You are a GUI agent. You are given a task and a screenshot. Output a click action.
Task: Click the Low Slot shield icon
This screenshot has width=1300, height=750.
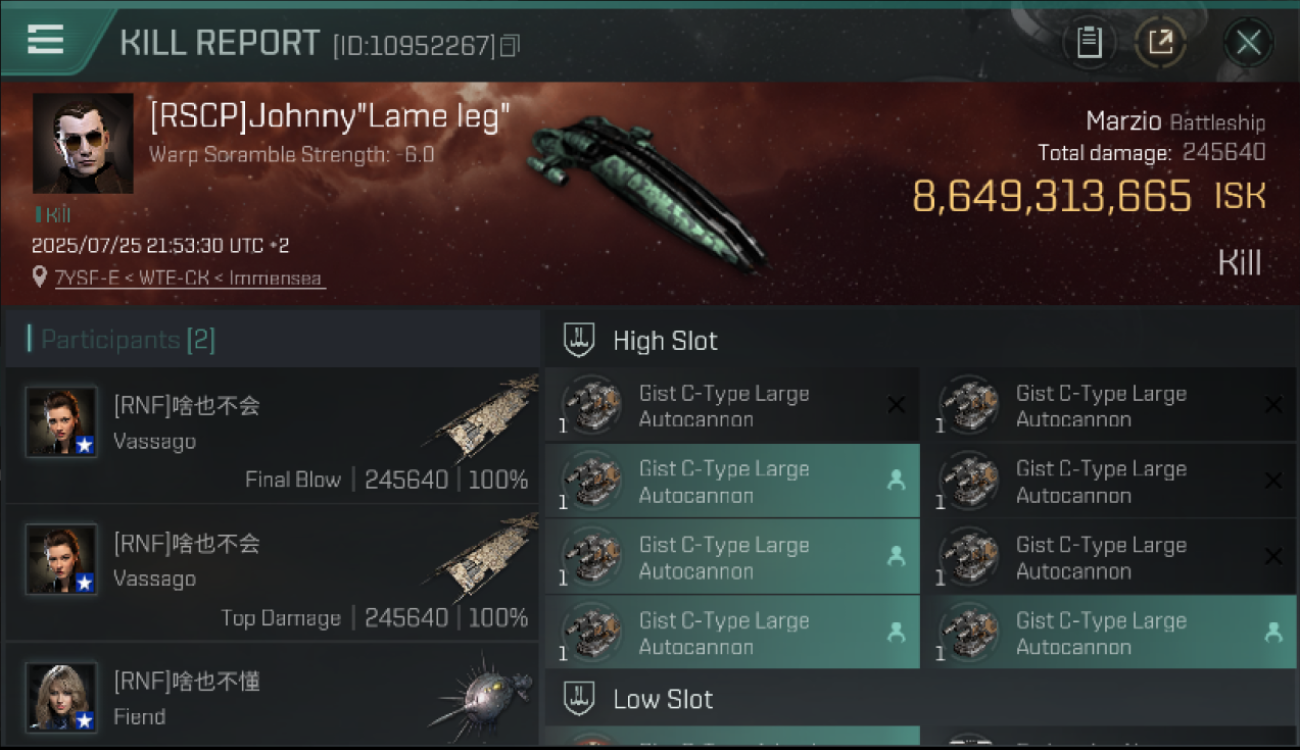579,698
